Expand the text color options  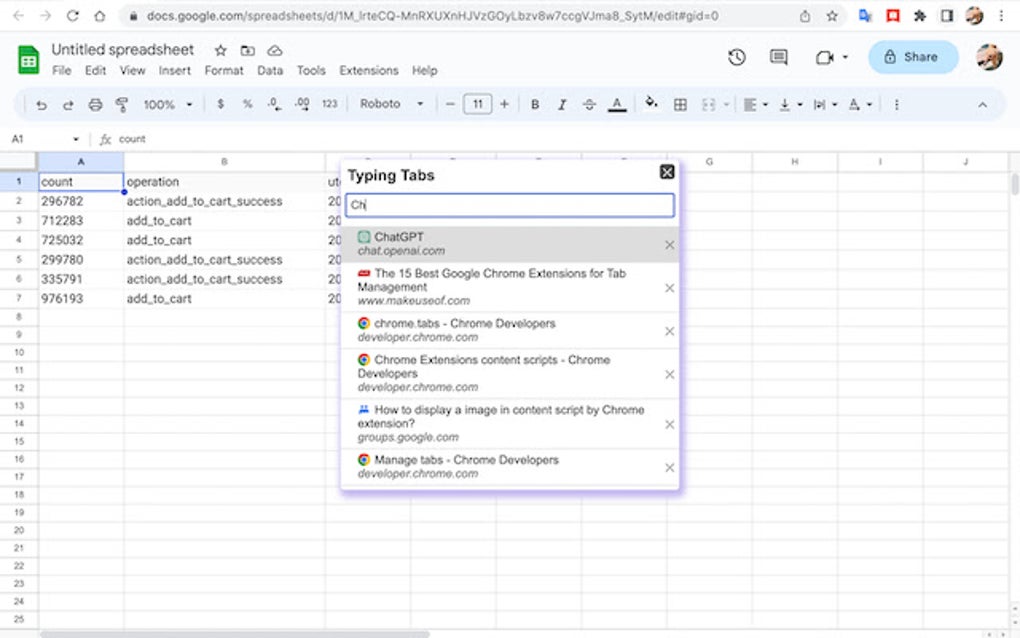coord(617,104)
